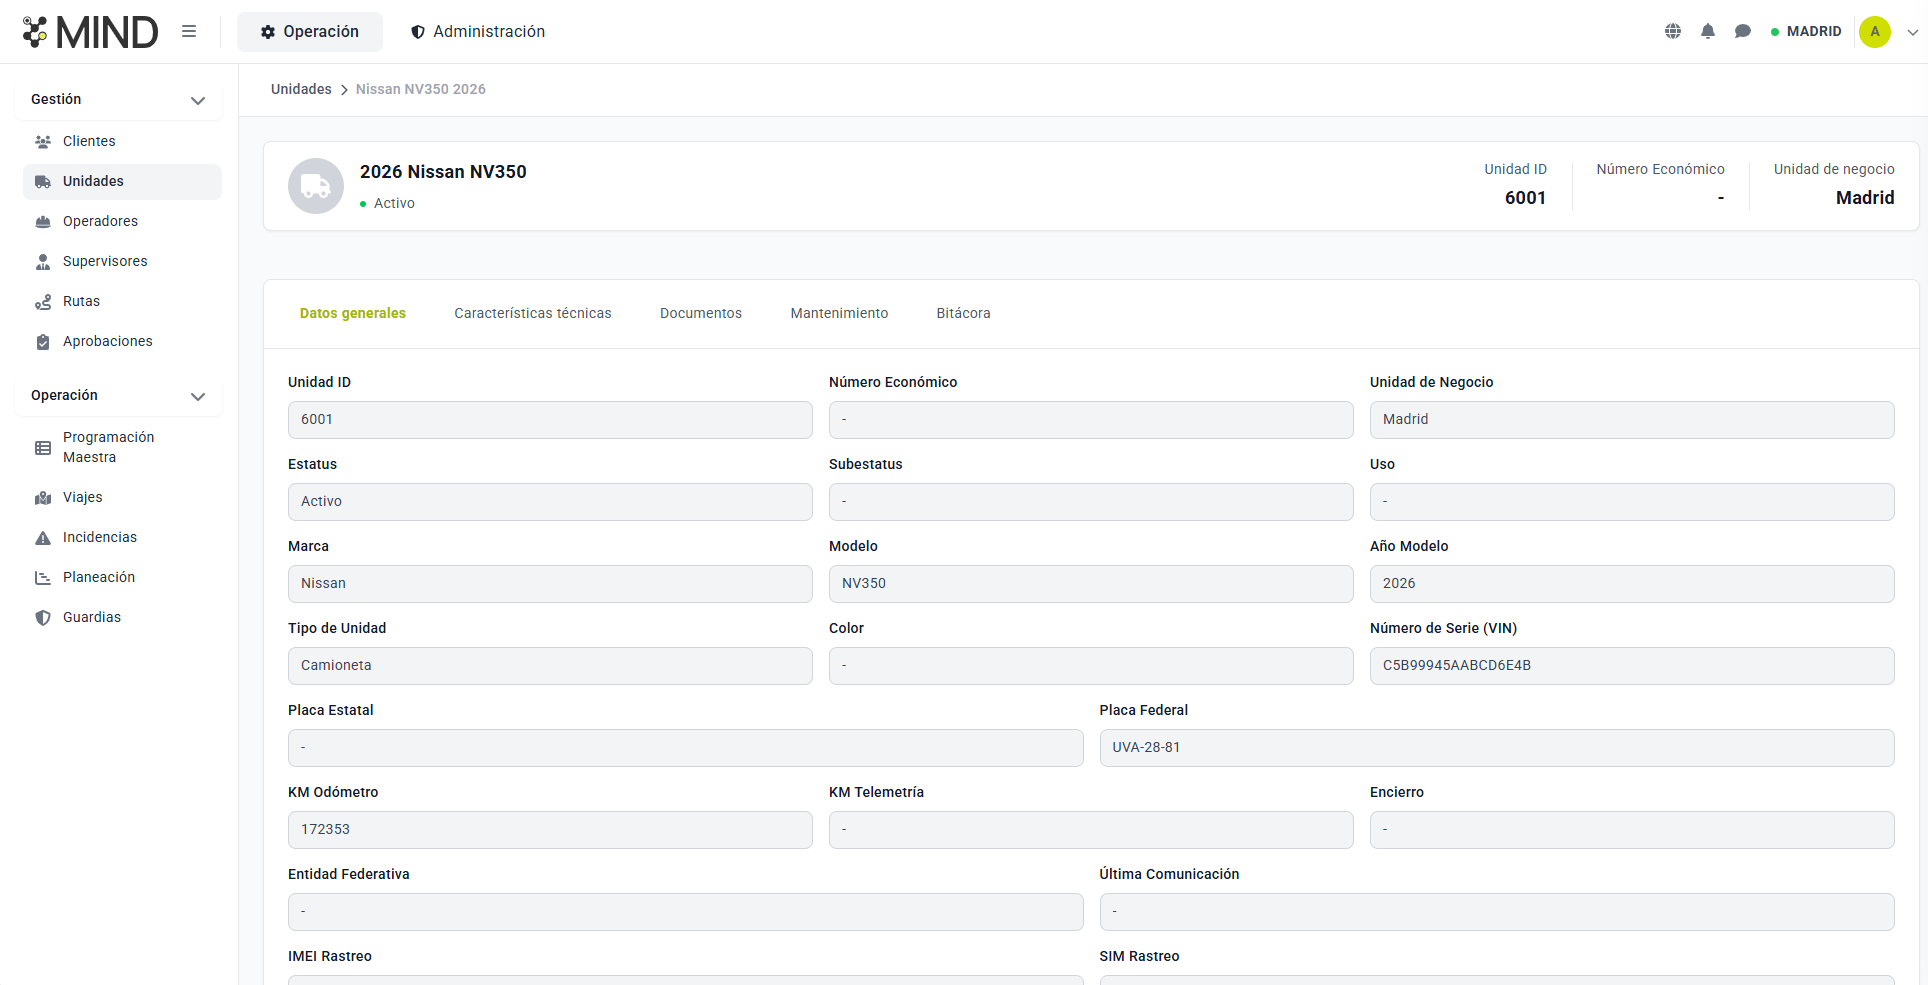Click the Placa Estatal input field
Image resolution: width=1928 pixels, height=985 pixels.
click(685, 748)
